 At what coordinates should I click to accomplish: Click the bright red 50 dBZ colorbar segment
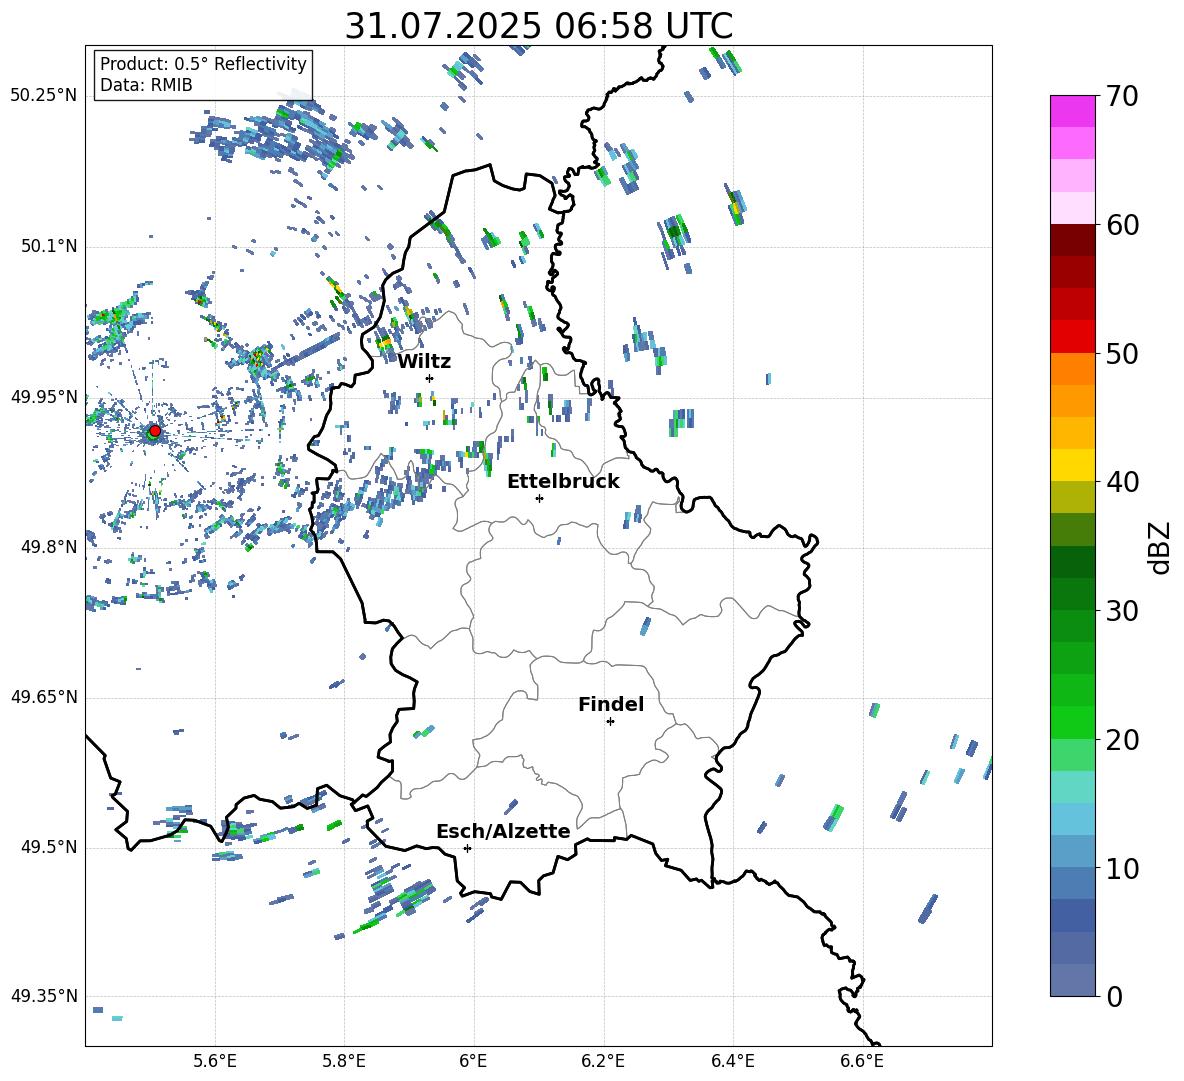[x=1072, y=337]
